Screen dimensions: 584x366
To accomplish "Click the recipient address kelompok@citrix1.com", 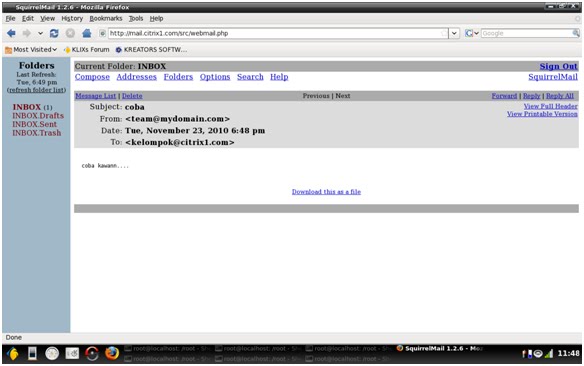I will [x=180, y=142].
